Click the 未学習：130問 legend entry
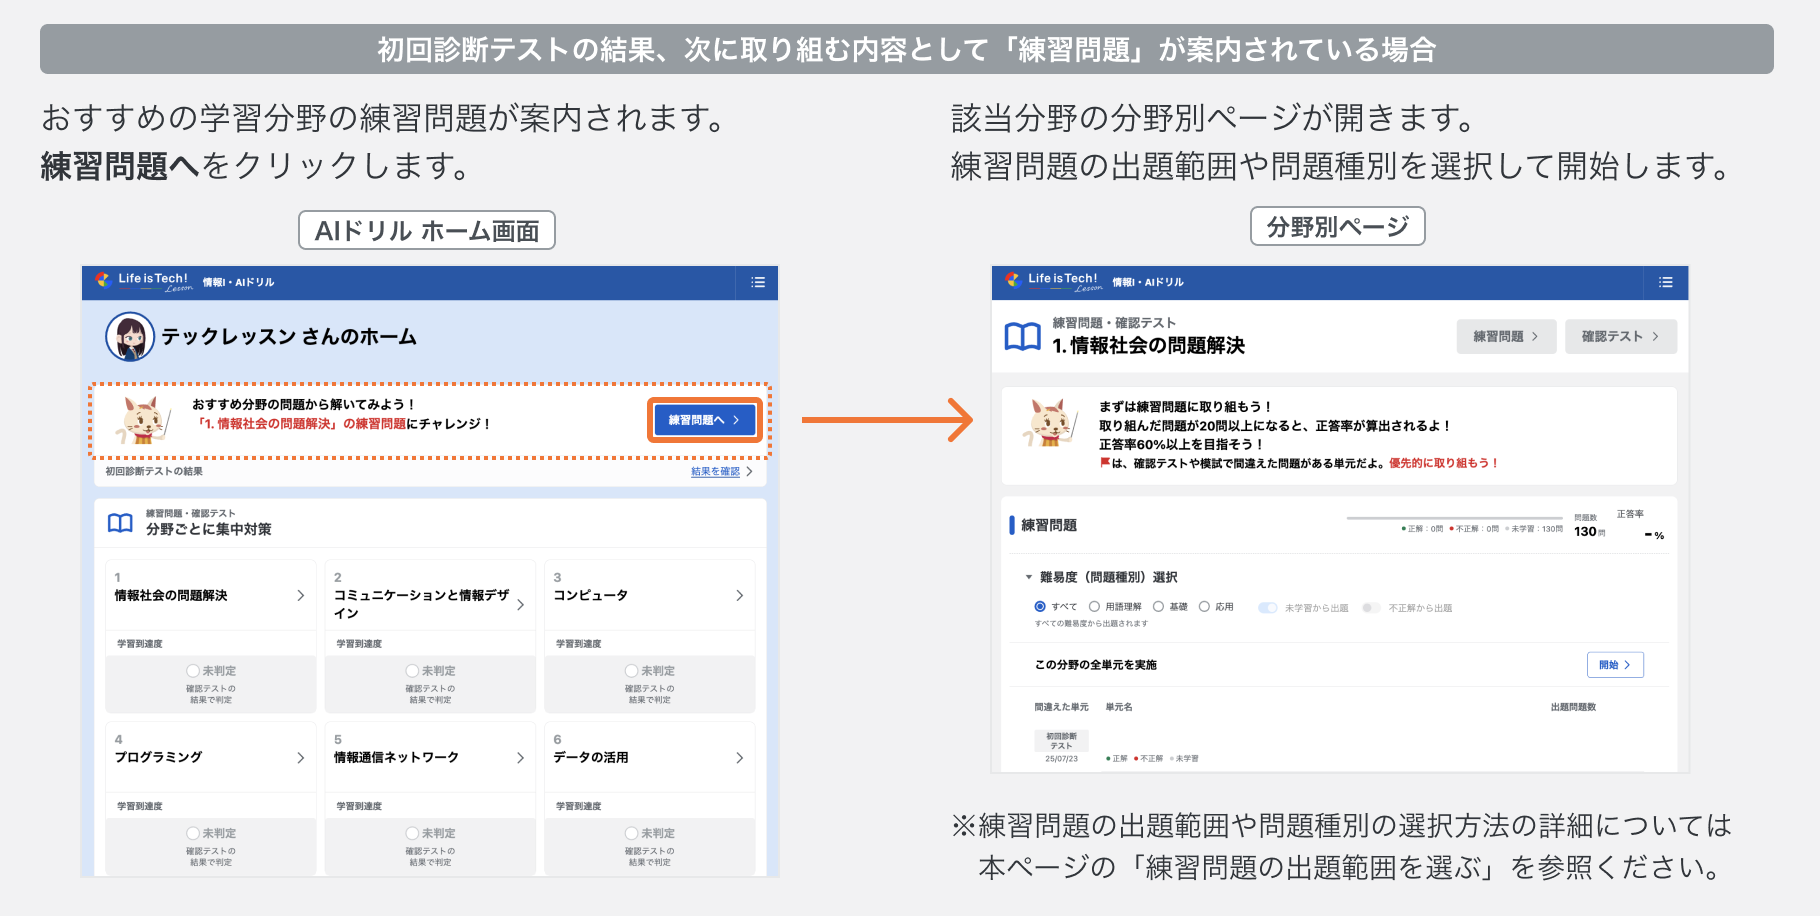The width and height of the screenshot is (1820, 916). coord(1534,529)
